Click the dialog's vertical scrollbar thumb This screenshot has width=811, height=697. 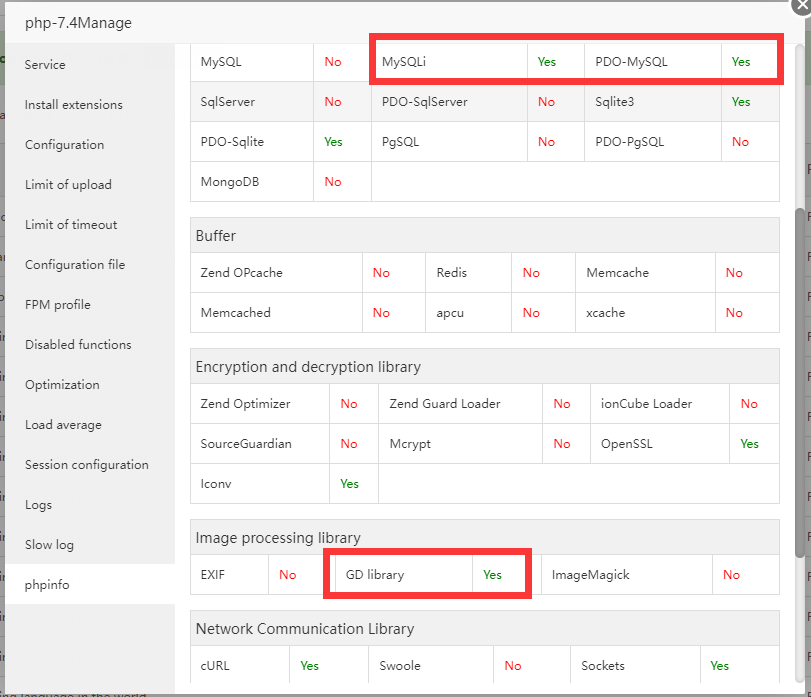point(800,380)
